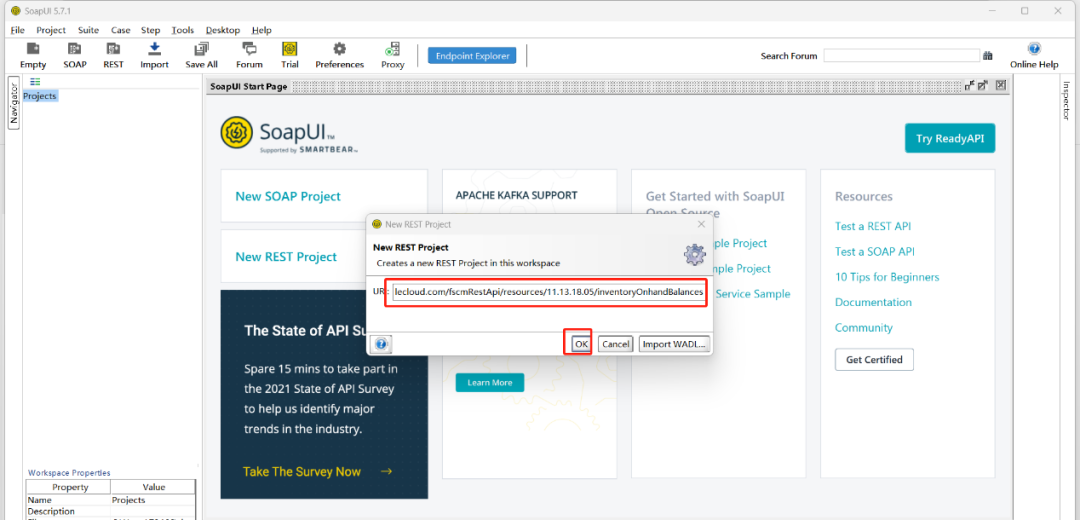Viewport: 1080px width, 520px height.
Task: Click OK in New REST Project dialog
Action: coord(581,344)
